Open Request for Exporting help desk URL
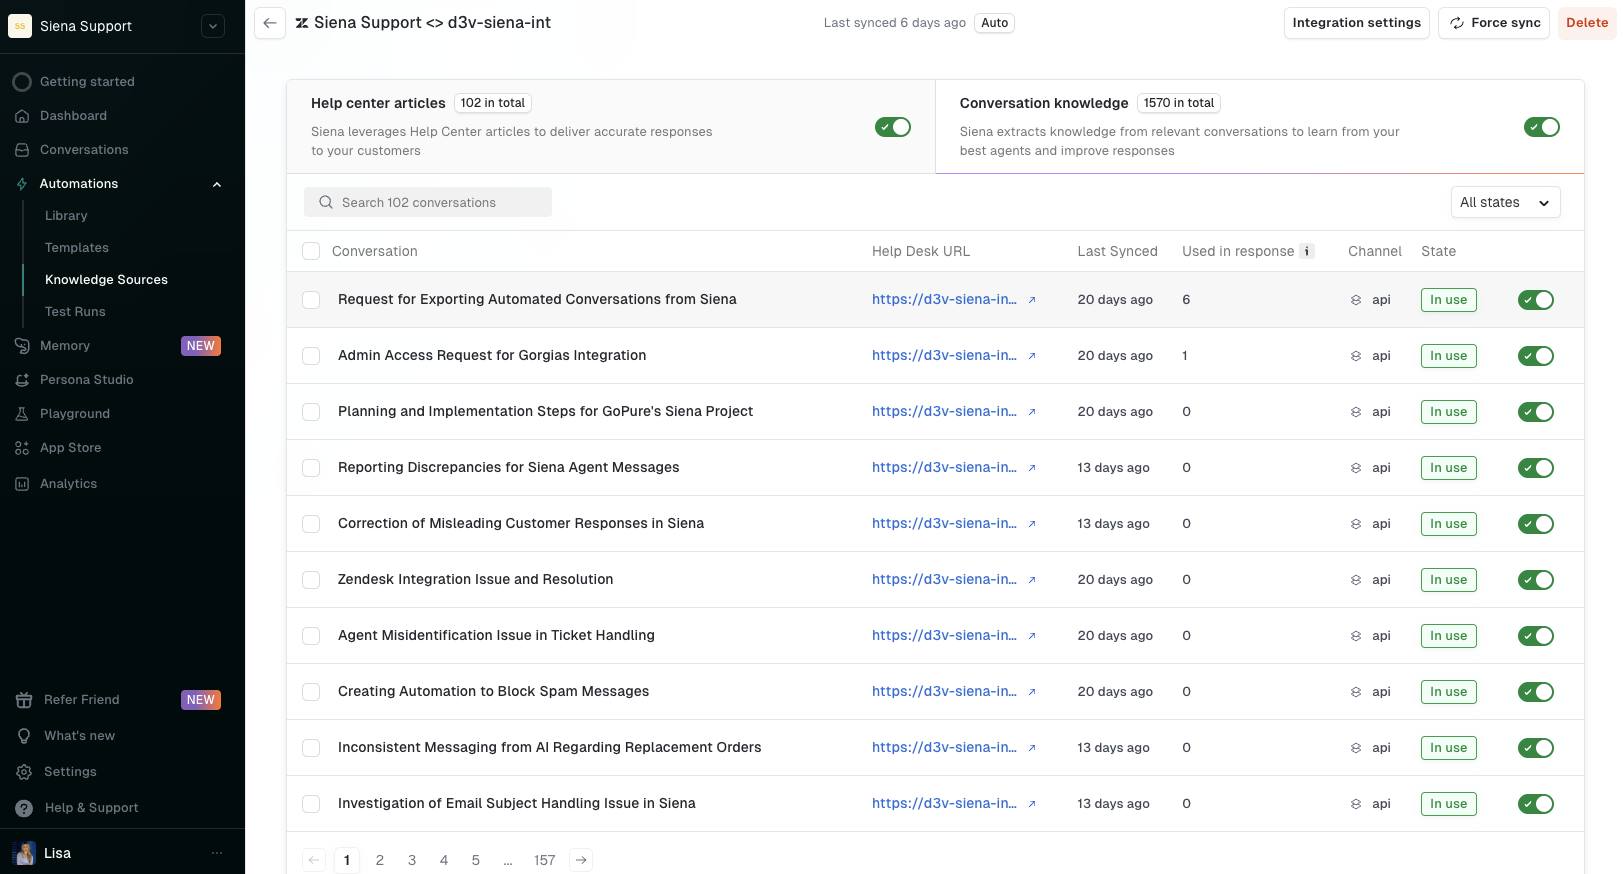The image size is (1623, 874). tap(944, 299)
